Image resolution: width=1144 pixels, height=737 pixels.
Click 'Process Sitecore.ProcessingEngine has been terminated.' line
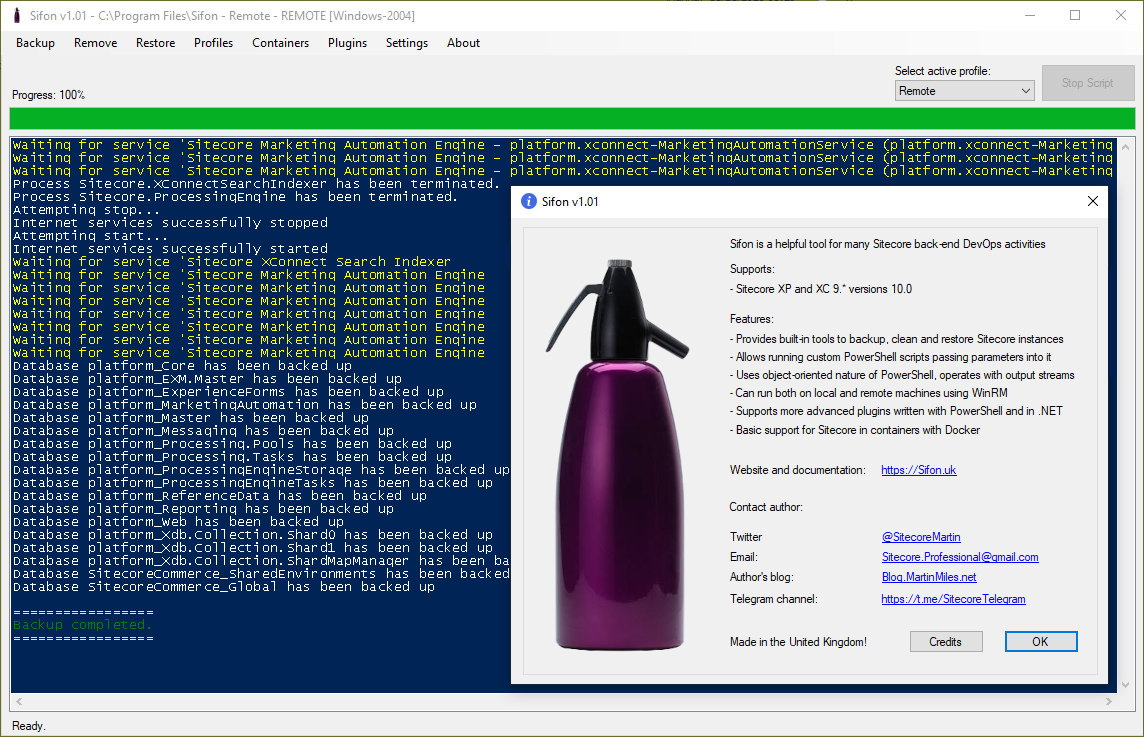[x=235, y=196]
